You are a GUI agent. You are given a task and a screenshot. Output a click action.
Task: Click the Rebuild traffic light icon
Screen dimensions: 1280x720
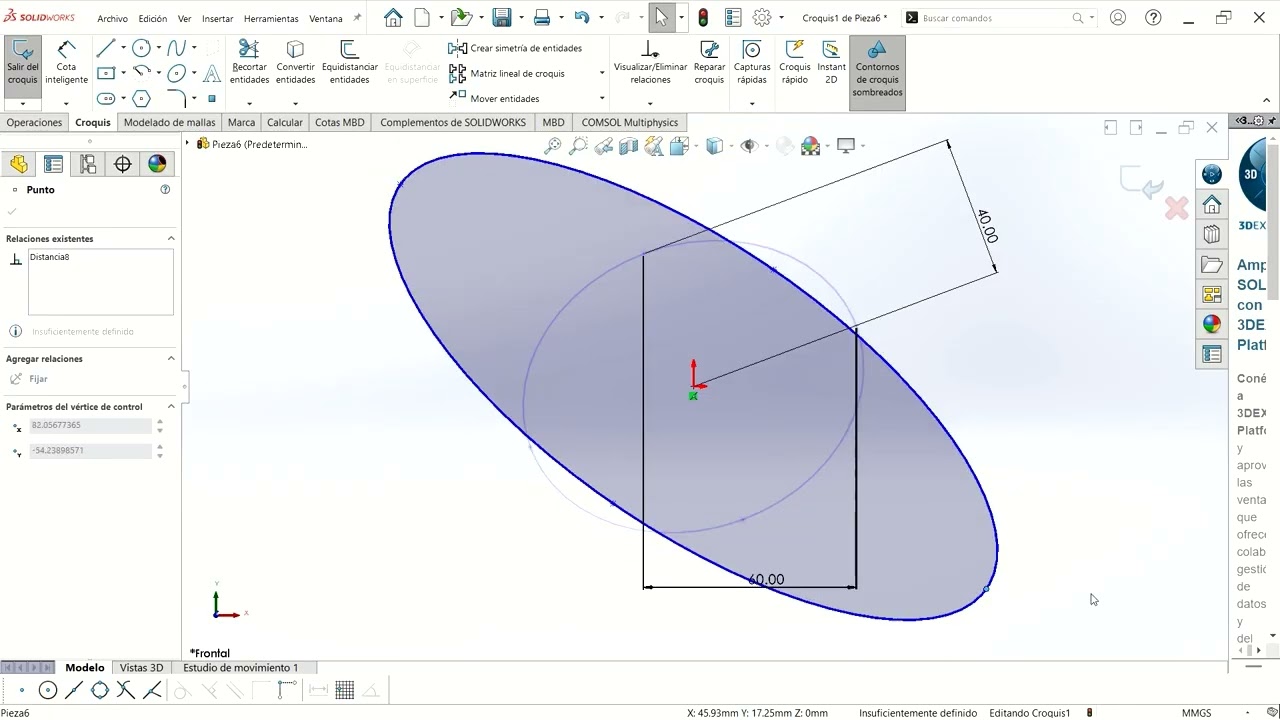(703, 18)
